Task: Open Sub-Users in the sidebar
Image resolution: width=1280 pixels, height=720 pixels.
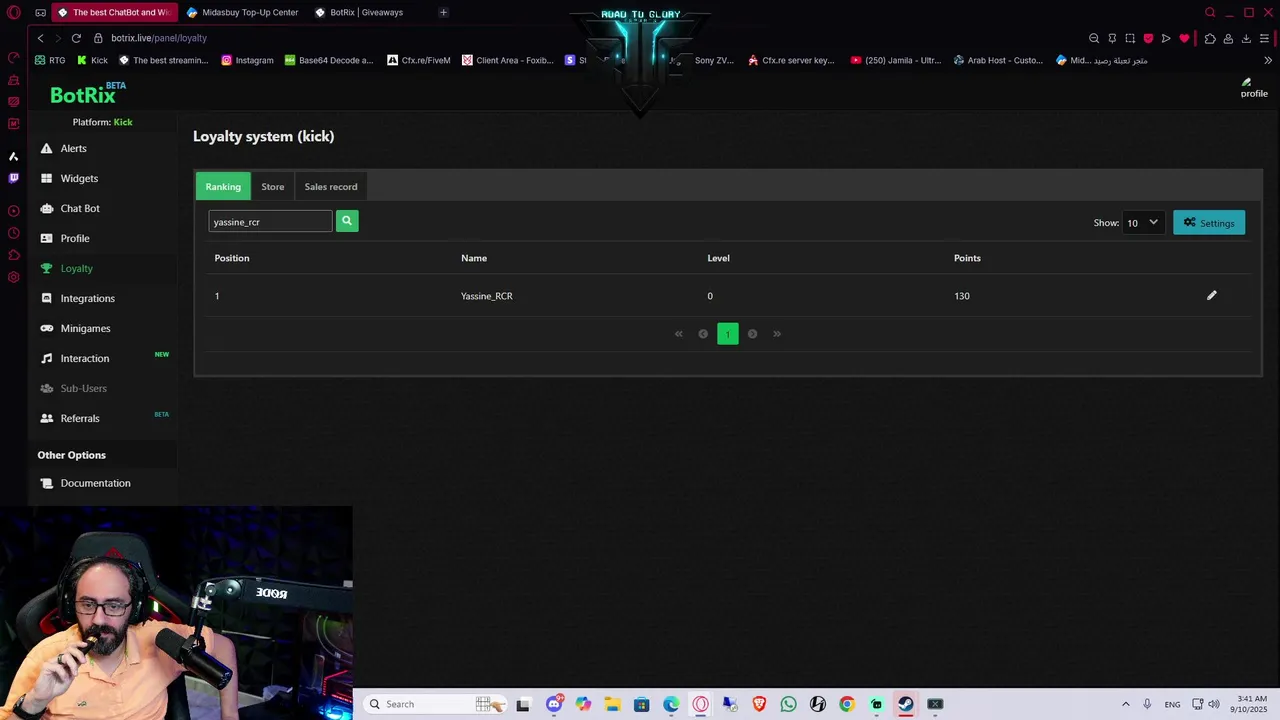Action: pyautogui.click(x=83, y=388)
